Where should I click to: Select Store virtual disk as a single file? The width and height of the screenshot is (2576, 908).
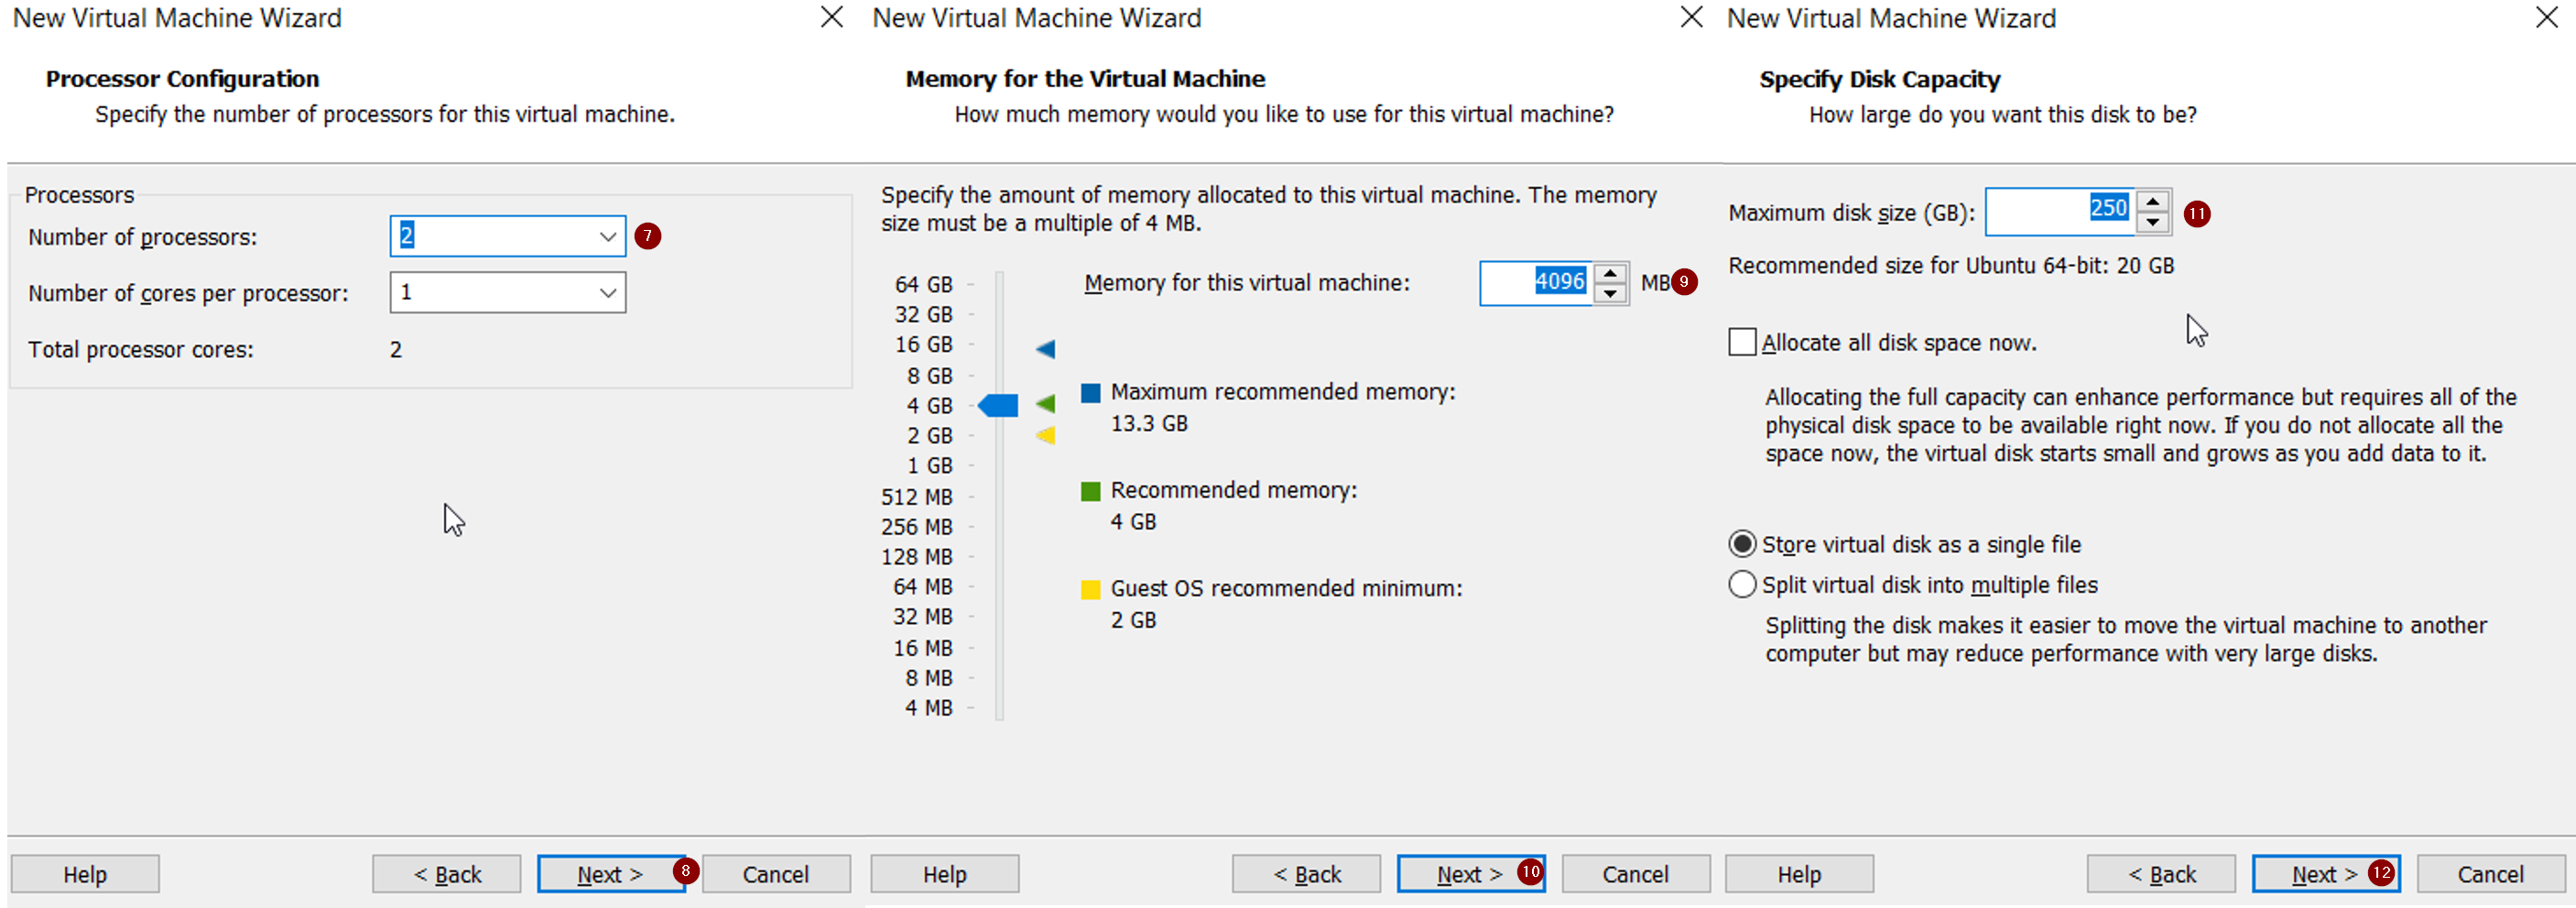coord(1742,543)
